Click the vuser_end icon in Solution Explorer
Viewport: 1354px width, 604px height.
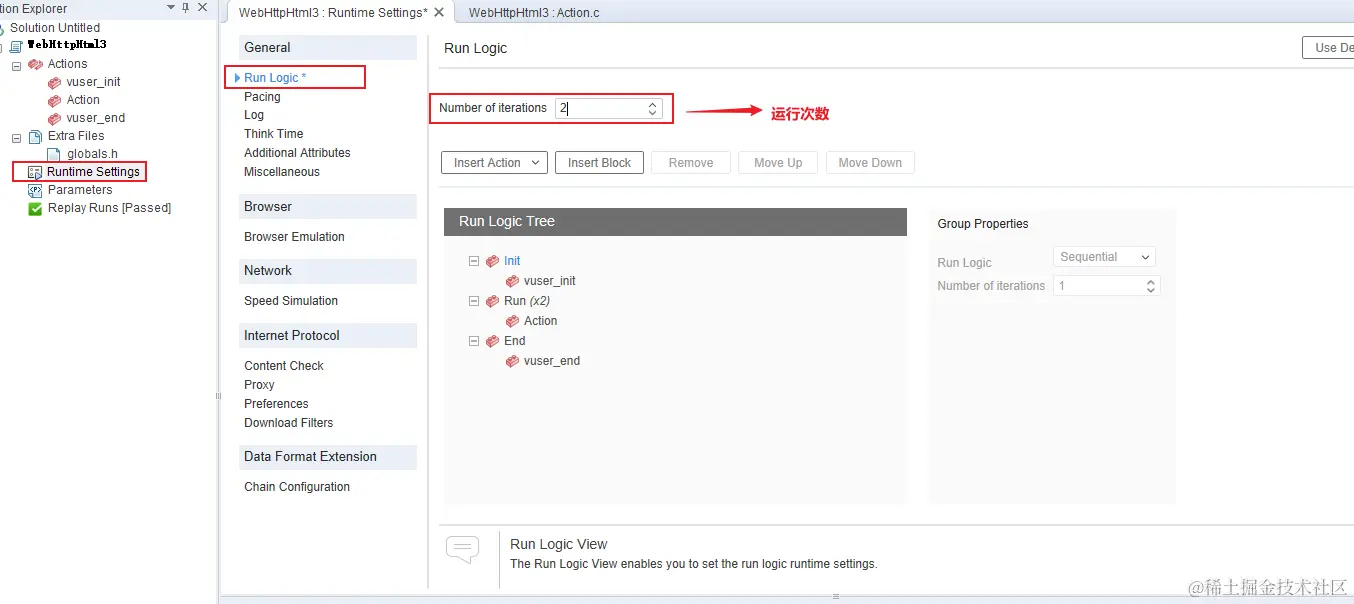55,118
